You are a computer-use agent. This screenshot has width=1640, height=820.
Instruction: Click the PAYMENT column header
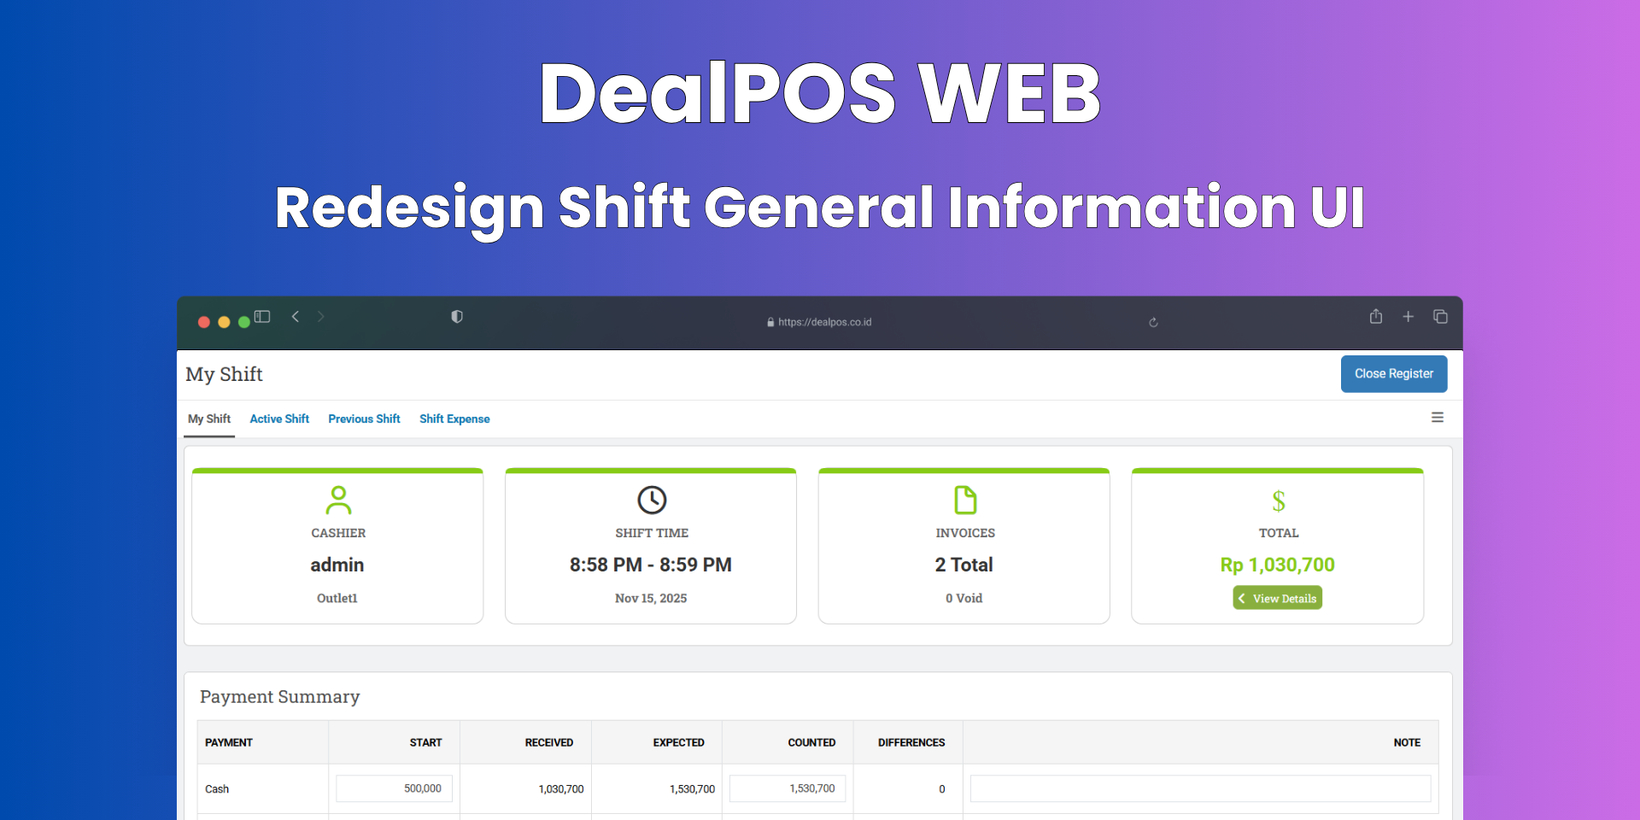pos(229,743)
